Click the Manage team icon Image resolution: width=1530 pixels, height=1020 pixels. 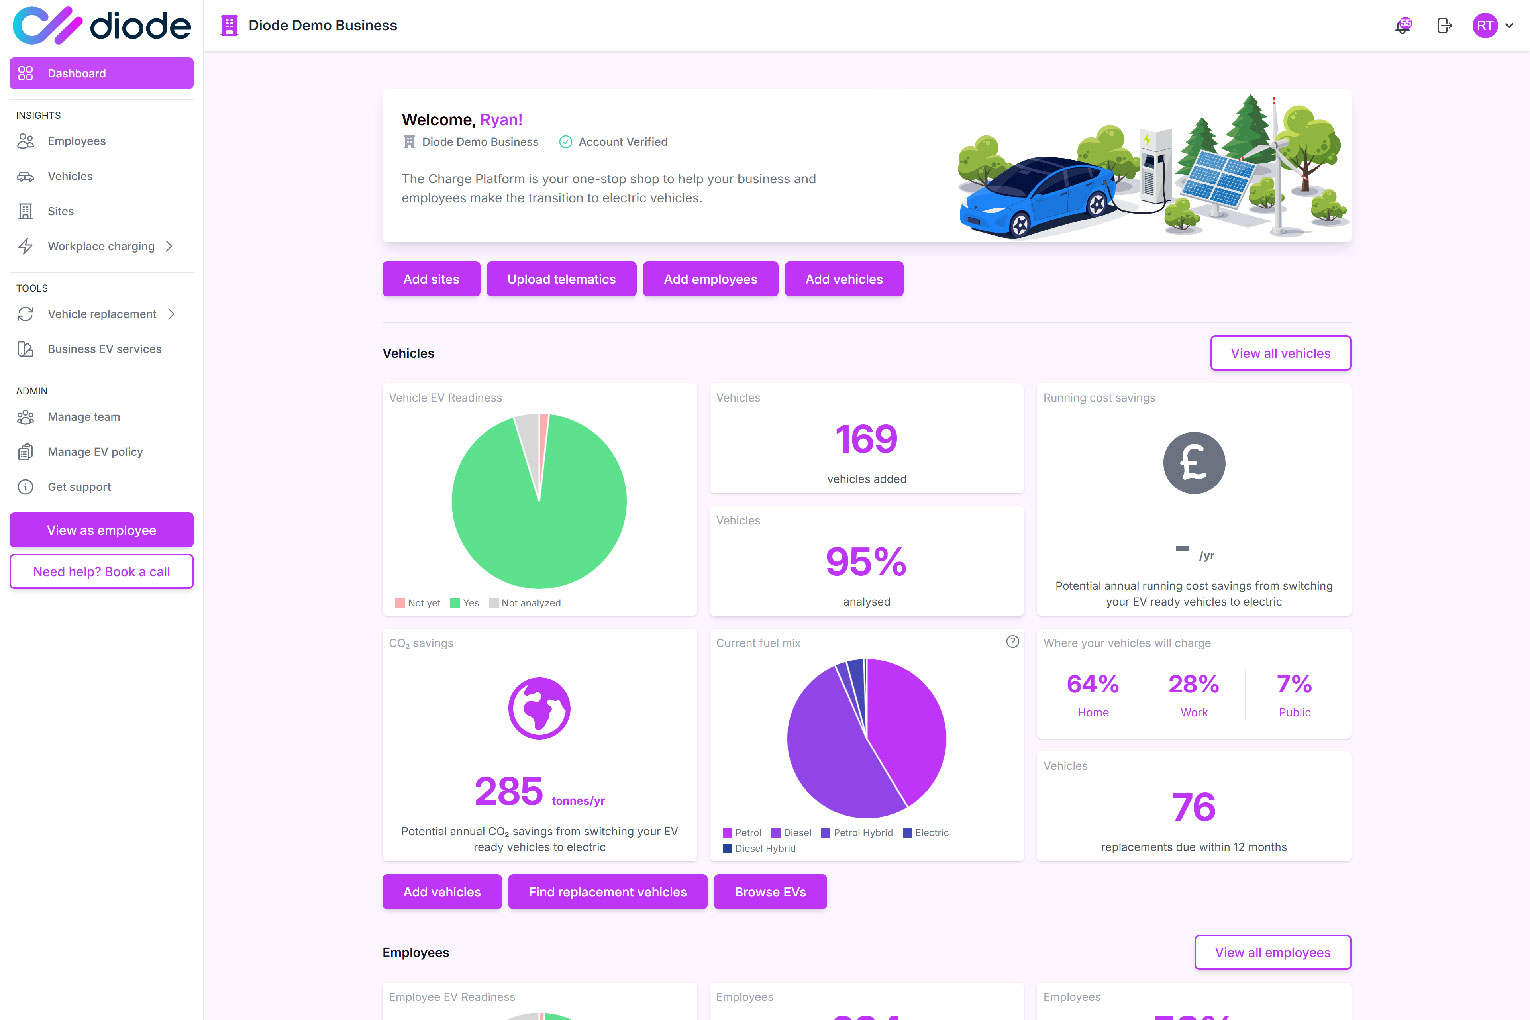point(26,417)
